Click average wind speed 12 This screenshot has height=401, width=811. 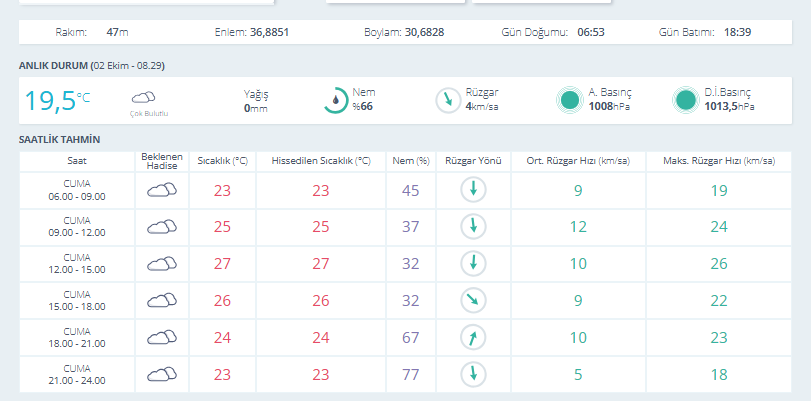pos(578,227)
